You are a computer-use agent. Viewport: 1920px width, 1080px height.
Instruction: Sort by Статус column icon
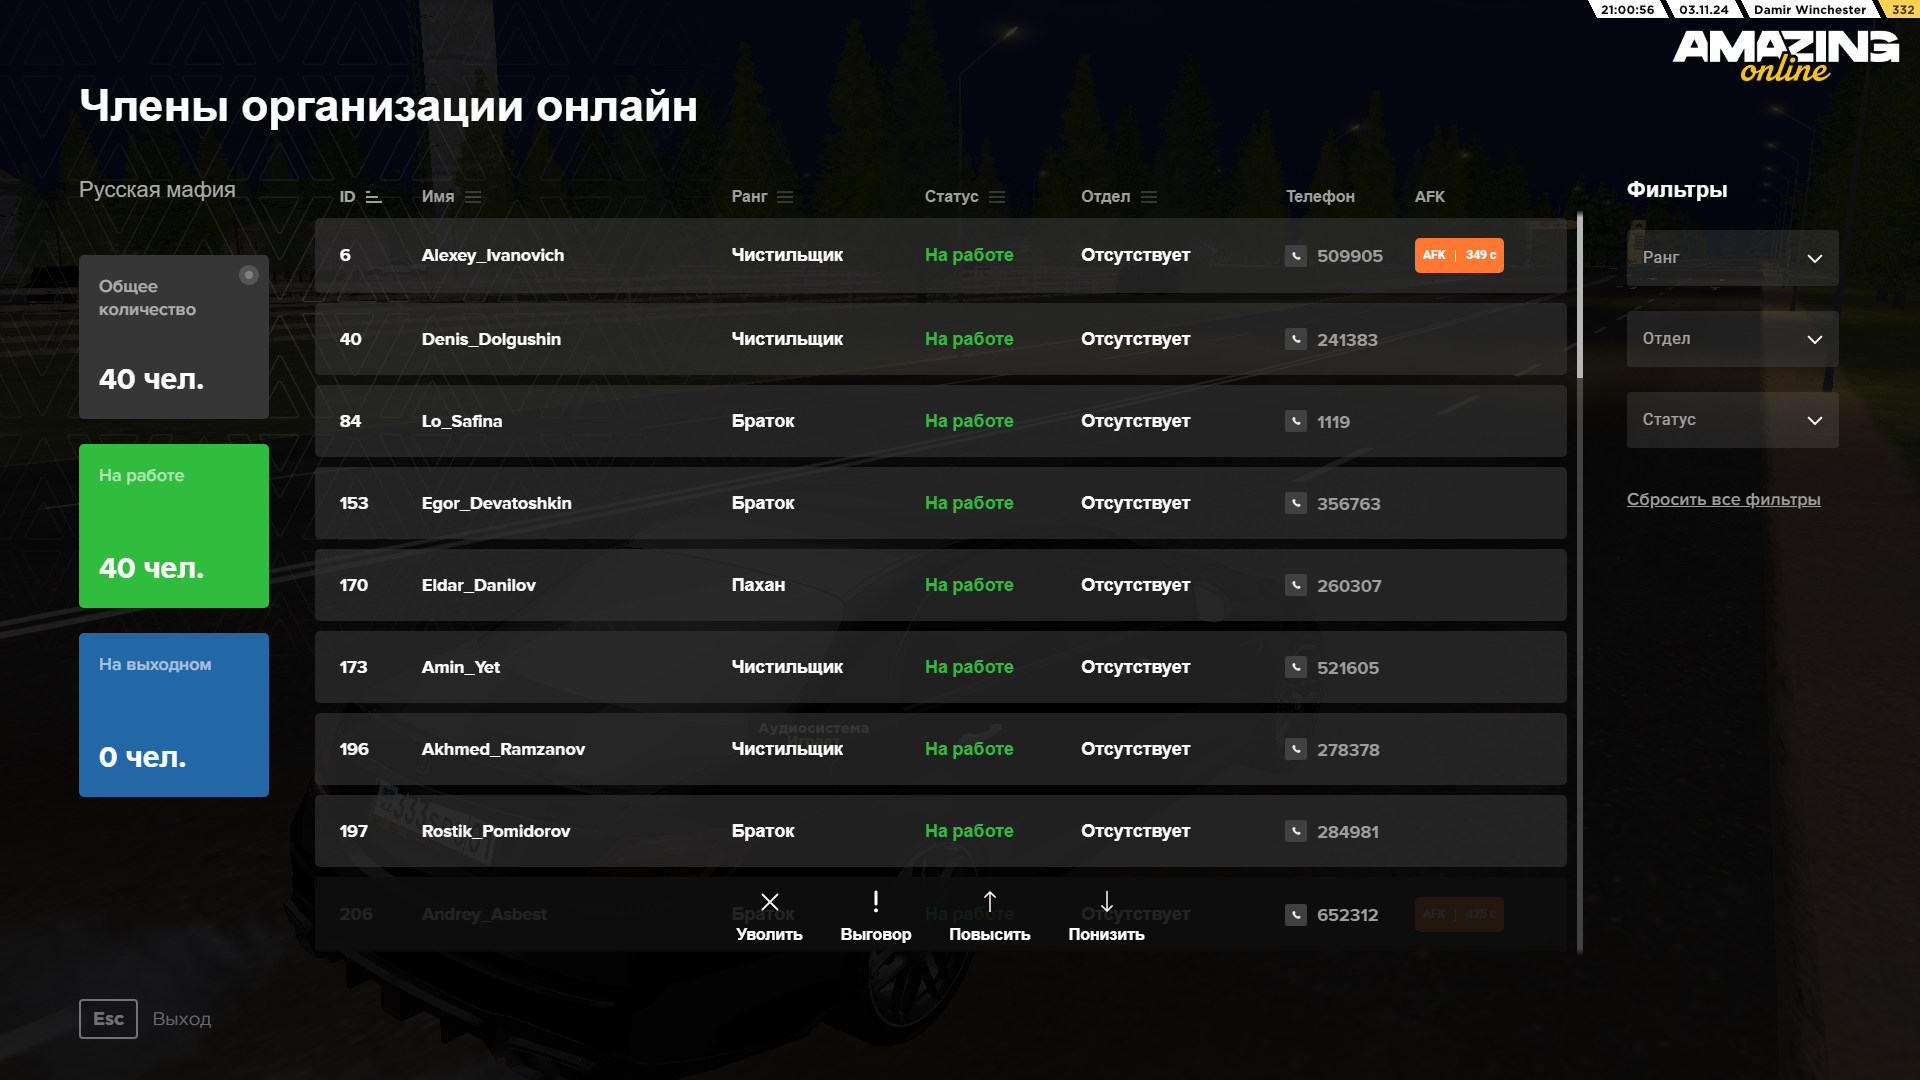(x=997, y=197)
